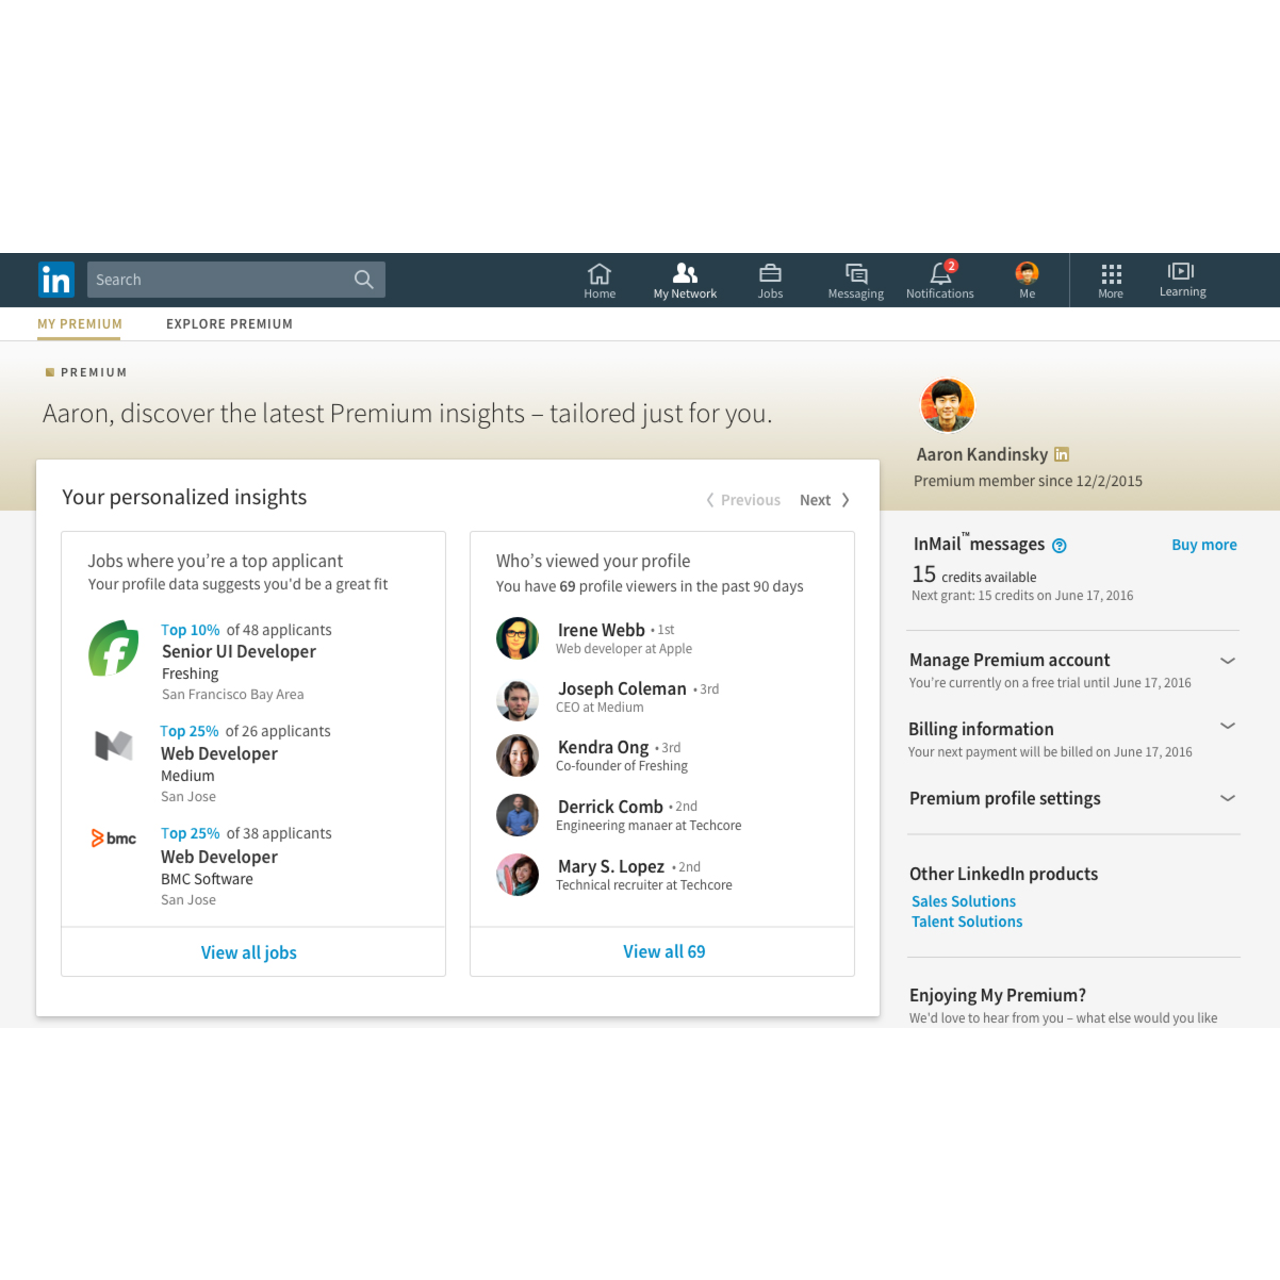
Task: Click the LinkedIn logo icon
Action: [x=56, y=280]
